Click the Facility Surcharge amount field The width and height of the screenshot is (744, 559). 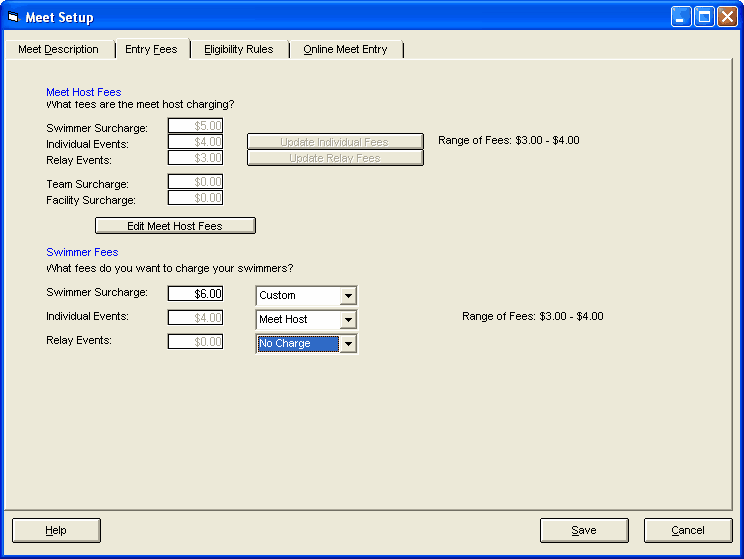pos(195,198)
